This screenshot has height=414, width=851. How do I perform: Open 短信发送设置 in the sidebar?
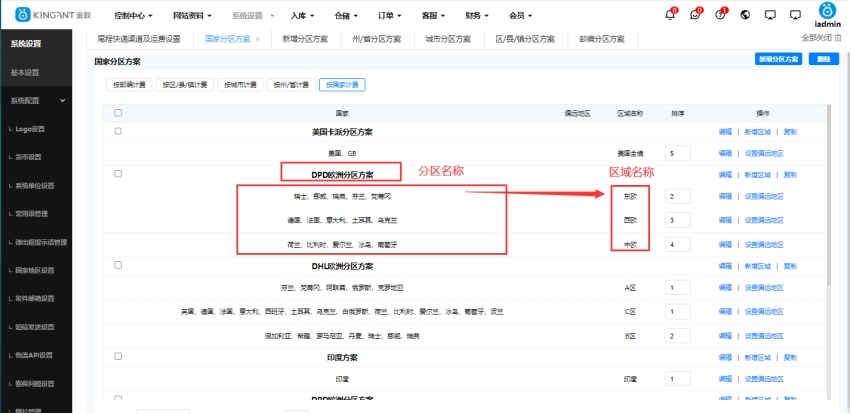click(x=36, y=327)
